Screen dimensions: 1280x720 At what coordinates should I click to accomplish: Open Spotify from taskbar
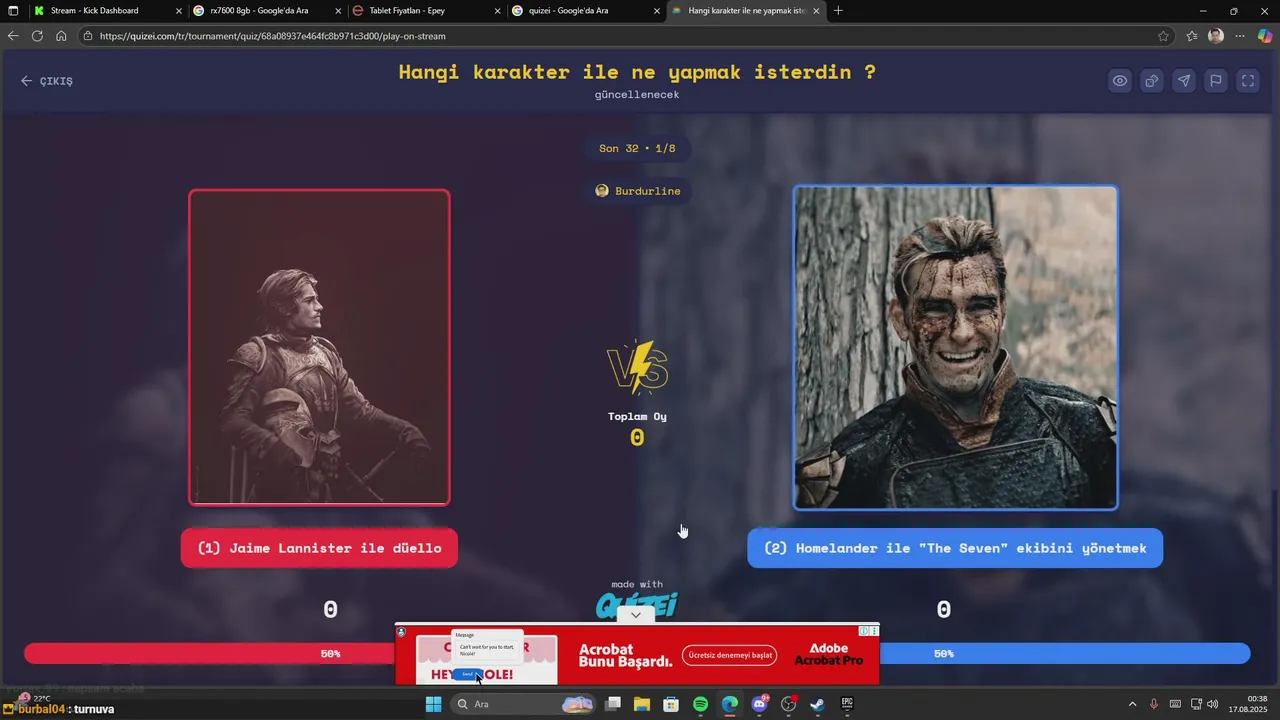coord(700,704)
